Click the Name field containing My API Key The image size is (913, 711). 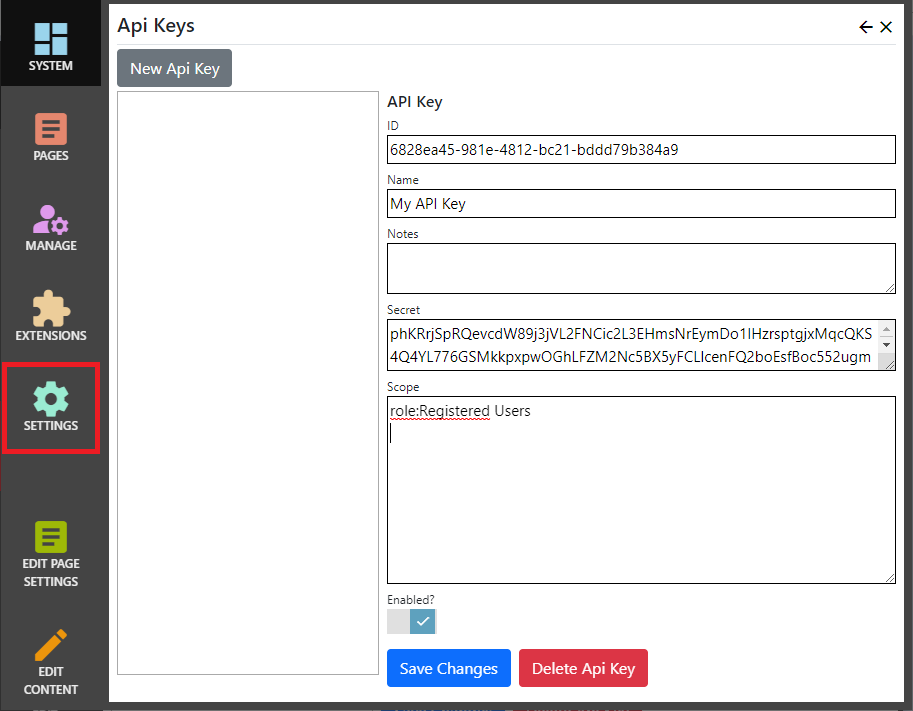click(x=641, y=204)
